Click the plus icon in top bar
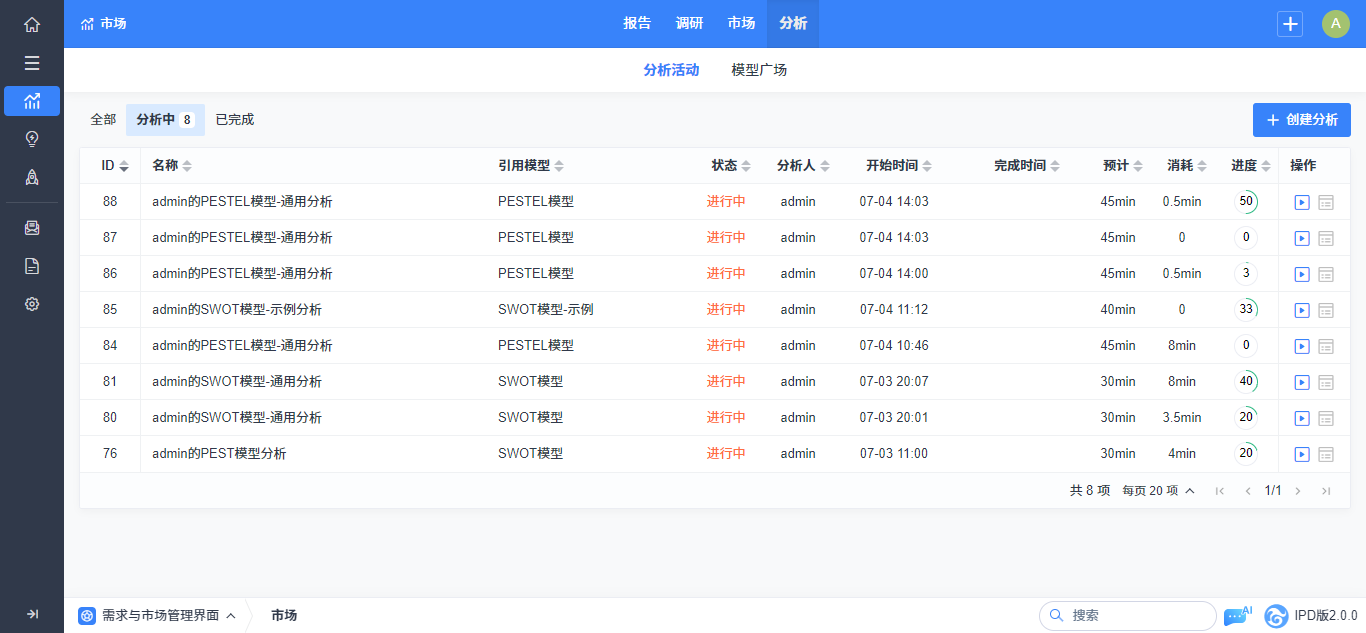Screen dimensions: 1366x633 coord(1290,24)
